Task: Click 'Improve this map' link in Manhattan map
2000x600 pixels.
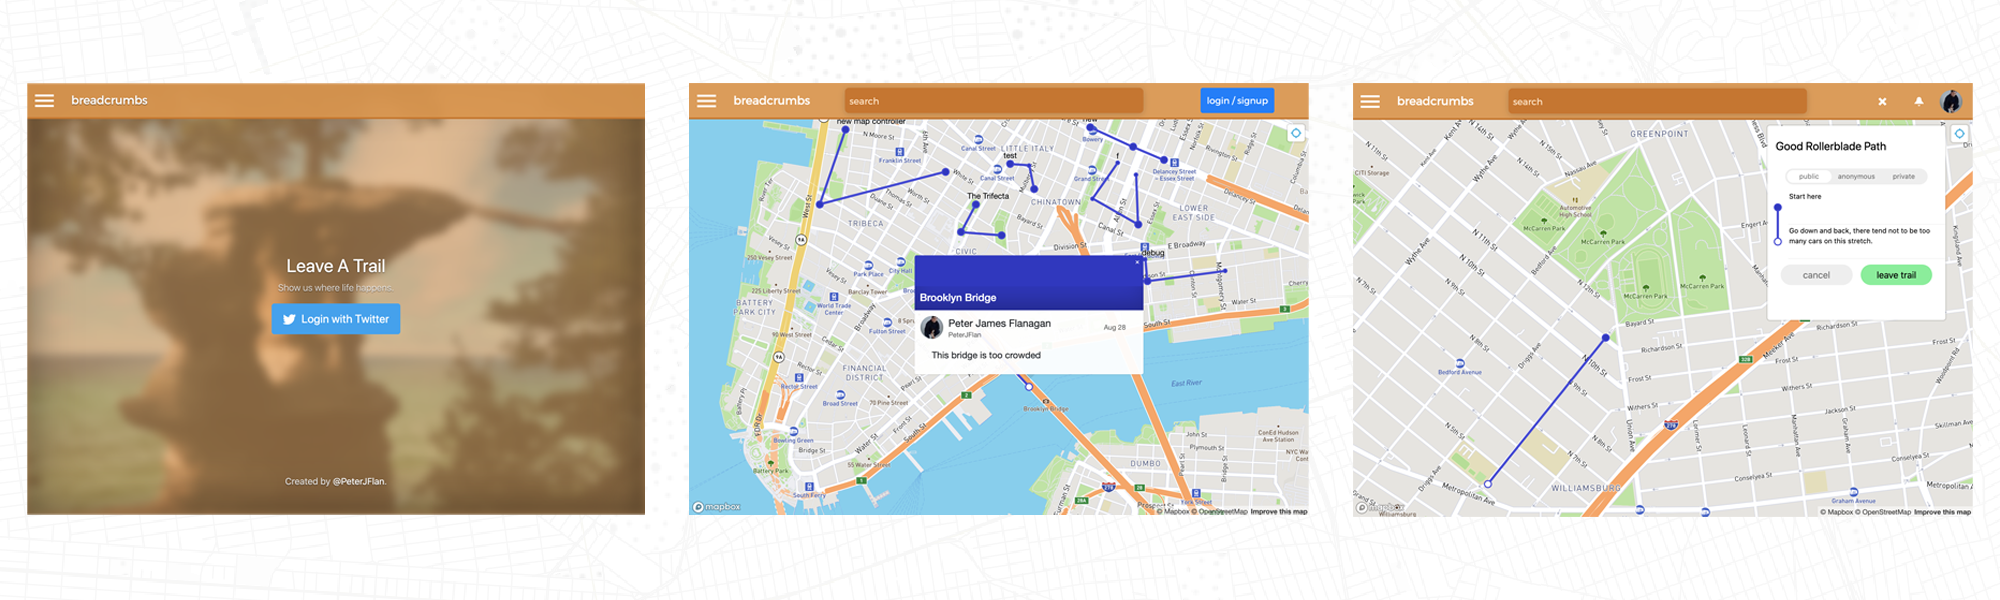Action: 1279,511
